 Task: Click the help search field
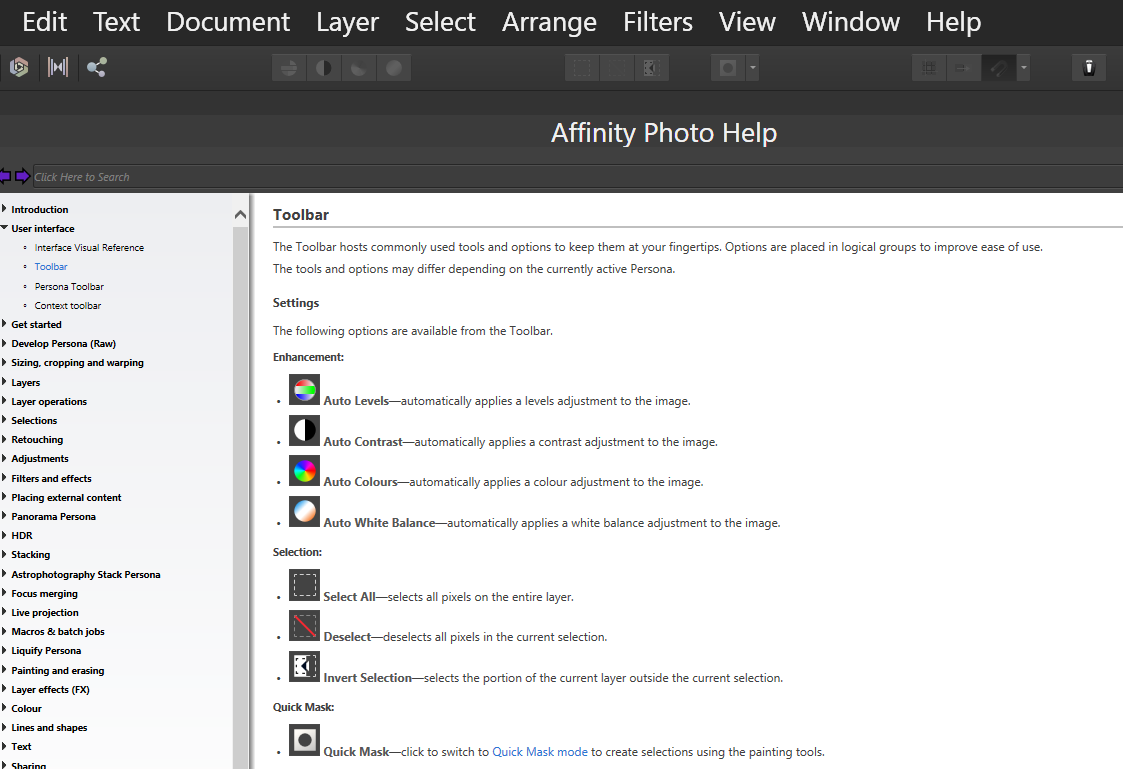point(577,177)
